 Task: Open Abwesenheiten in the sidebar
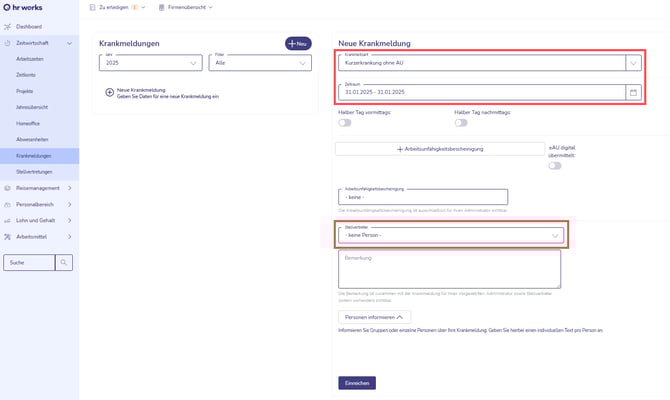(34, 139)
